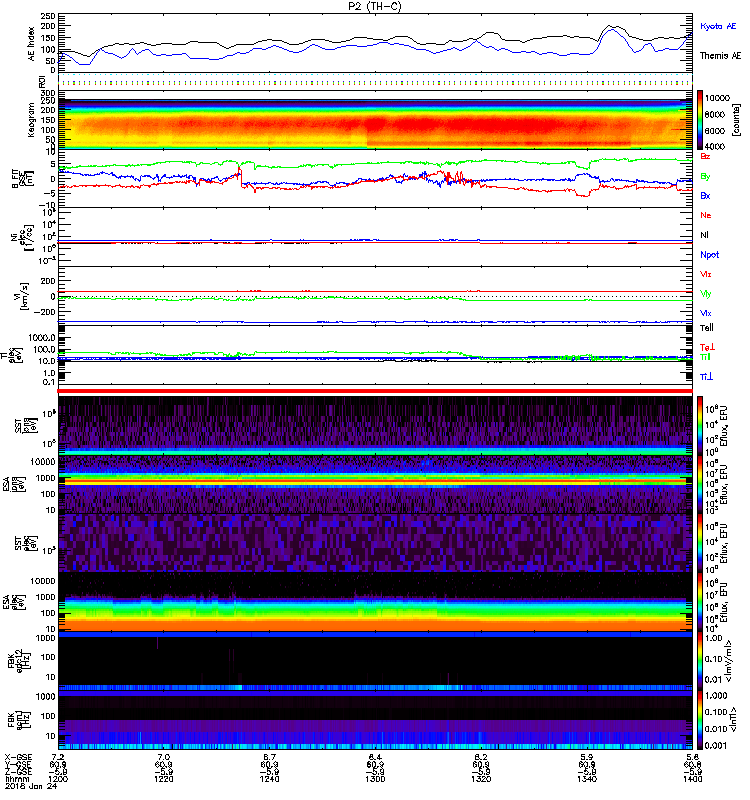
Task: Click the thick red bar above SST panel
Action: pos(375,391)
